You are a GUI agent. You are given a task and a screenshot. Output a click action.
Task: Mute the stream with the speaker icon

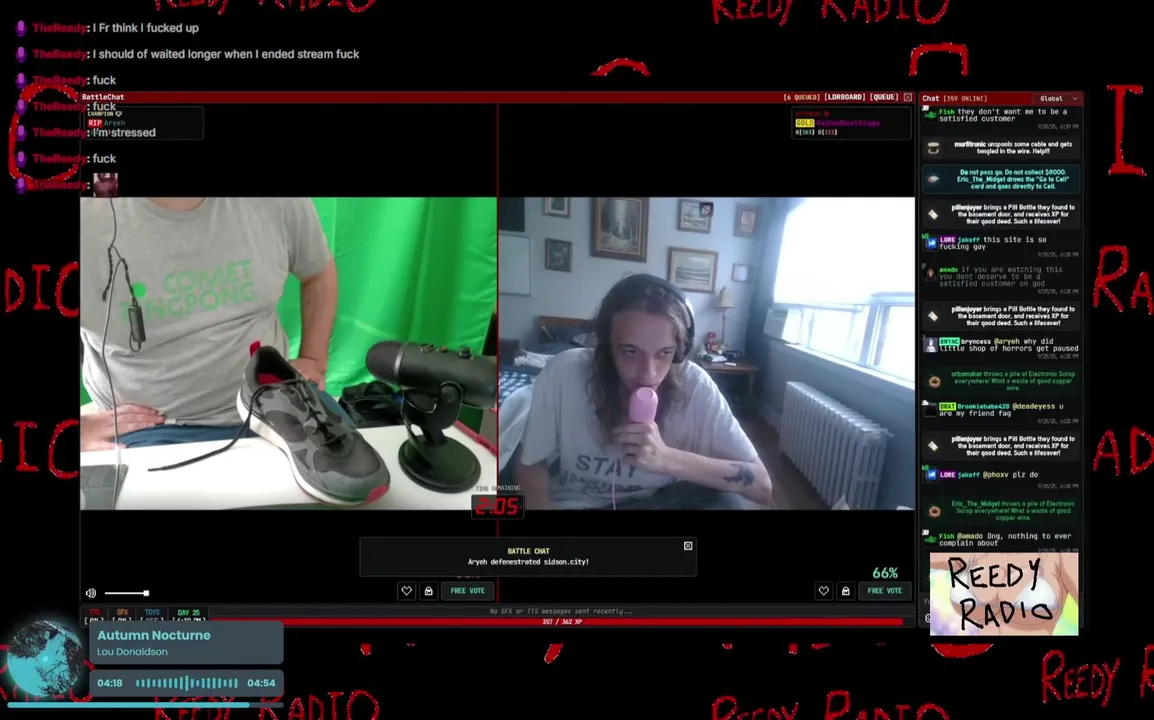tap(91, 593)
